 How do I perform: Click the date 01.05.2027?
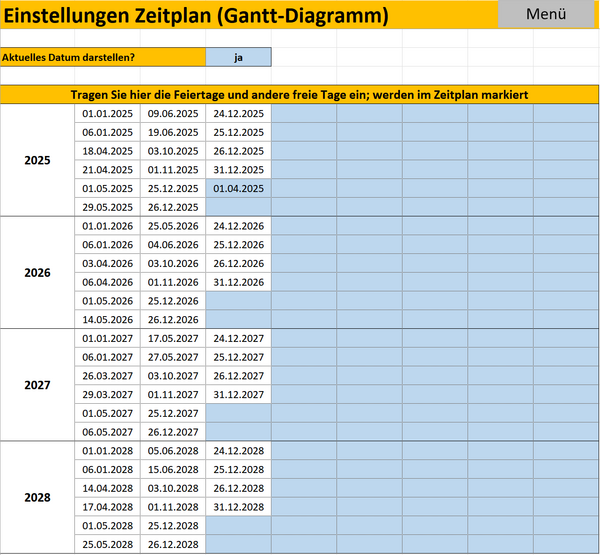tap(108, 414)
